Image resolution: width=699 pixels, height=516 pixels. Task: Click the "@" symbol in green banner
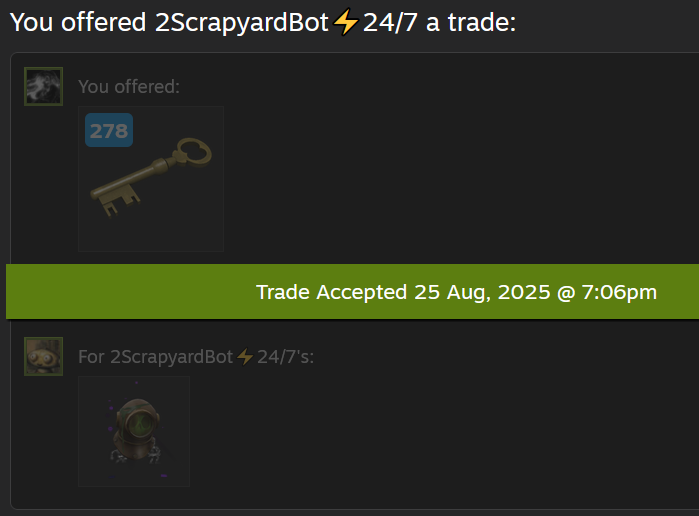pos(566,293)
